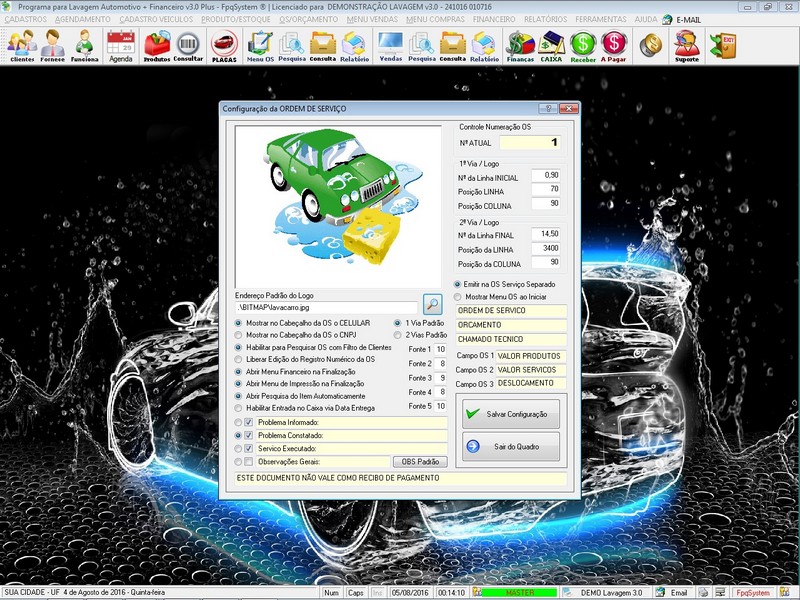Image resolution: width=800 pixels, height=600 pixels.
Task: Click Relatório icon beside Finanças
Action: pyautogui.click(x=484, y=46)
